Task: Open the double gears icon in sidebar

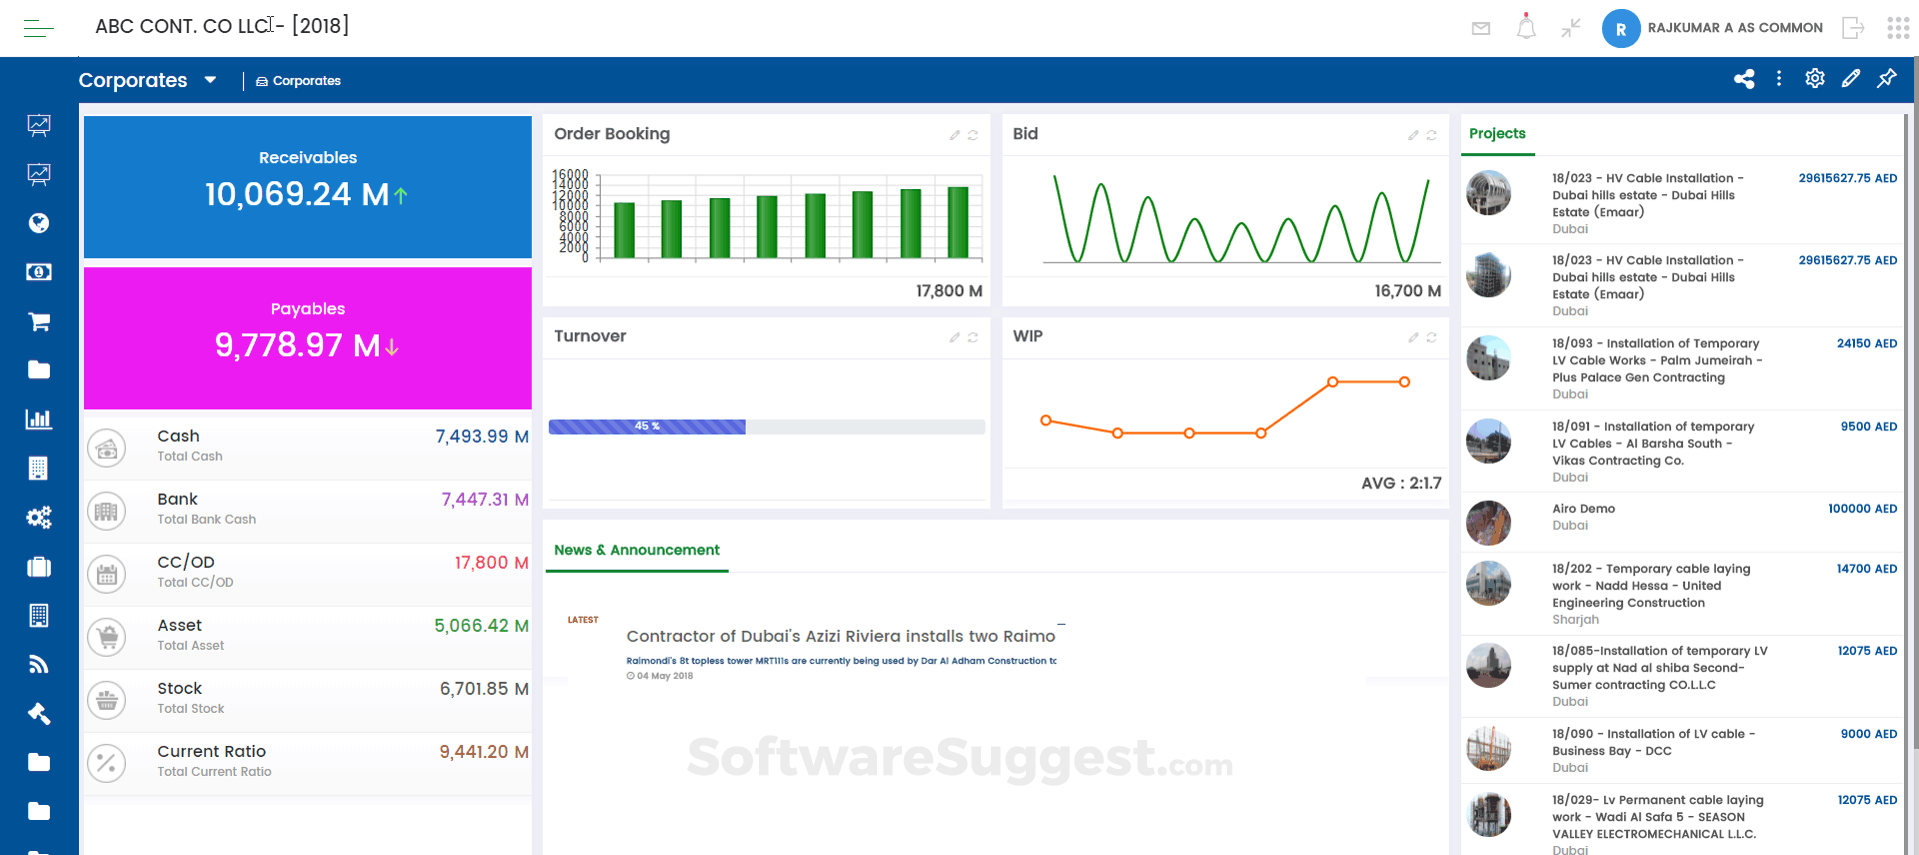Action: pyautogui.click(x=39, y=517)
